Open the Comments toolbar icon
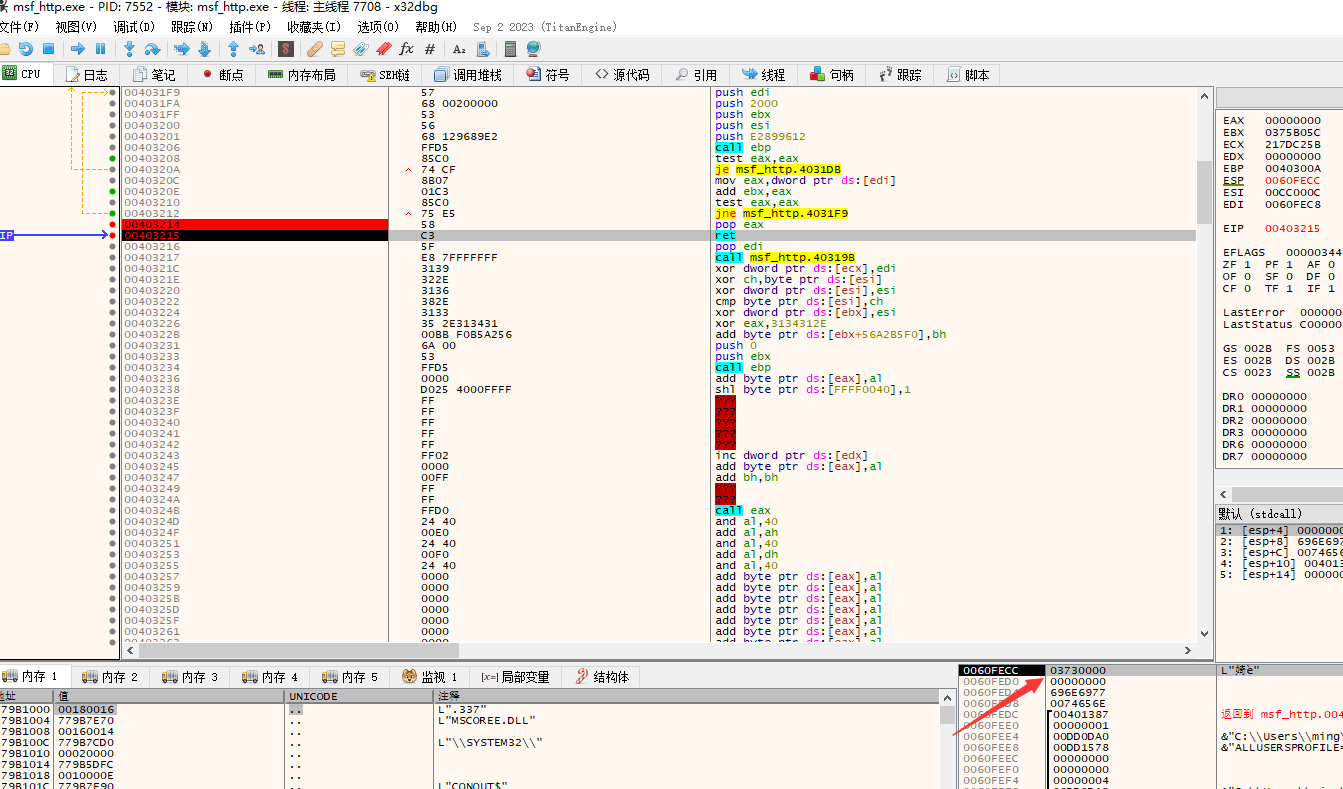This screenshot has width=1343, height=789. click(x=338, y=48)
